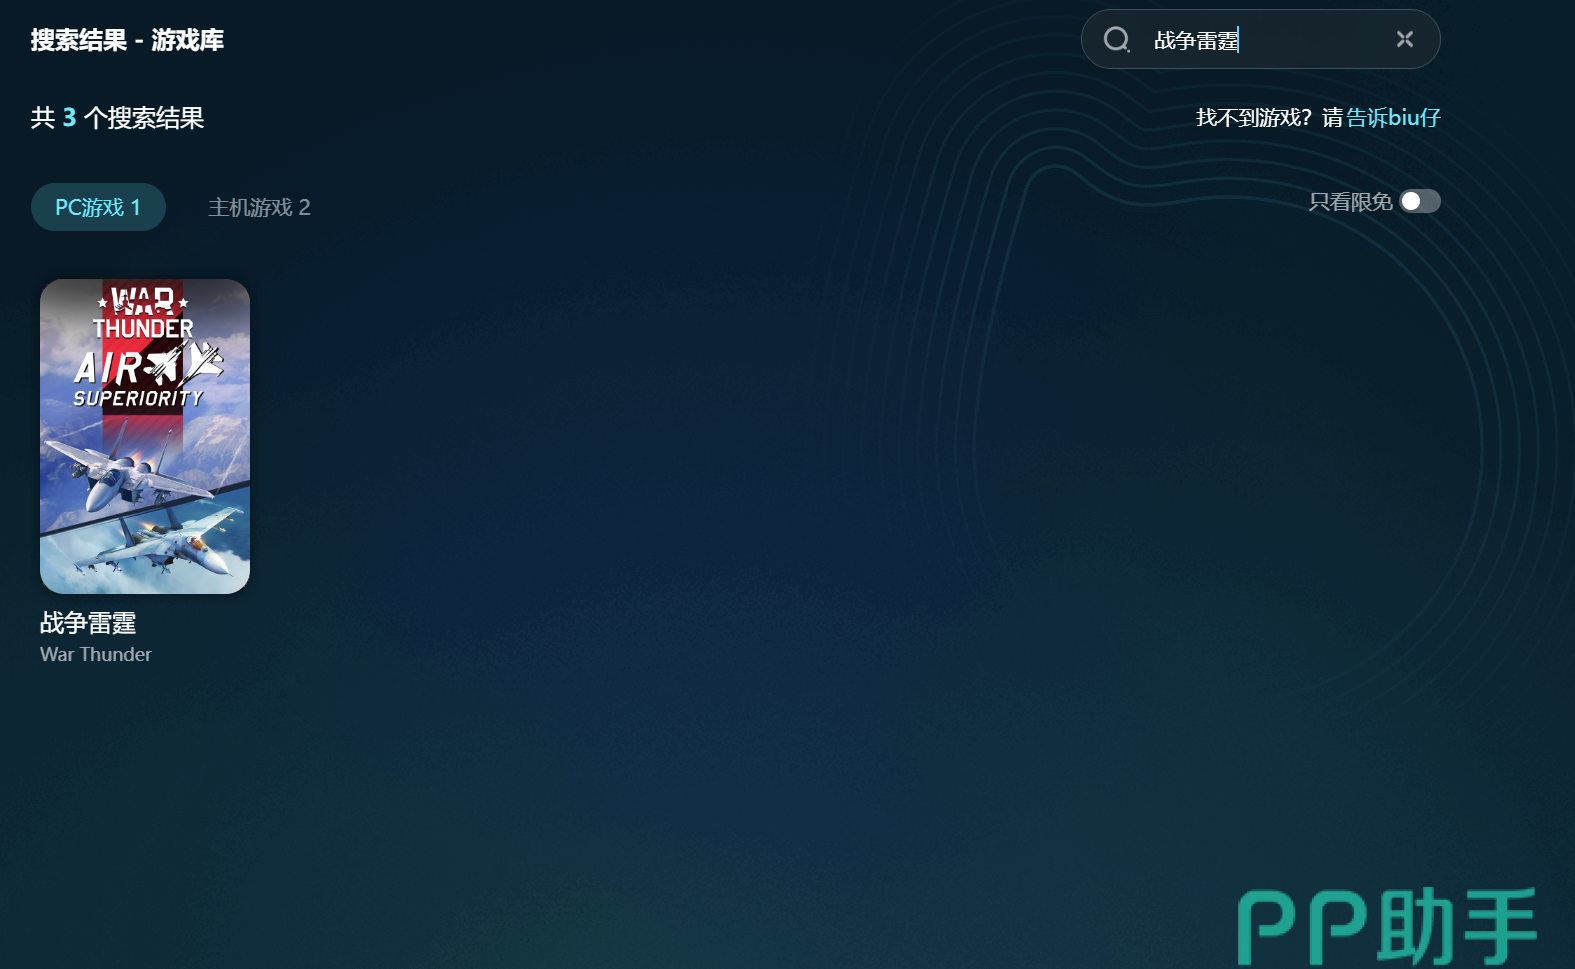
Task: Click the 搜索结果 - 游戏库 heading
Action: click(127, 40)
